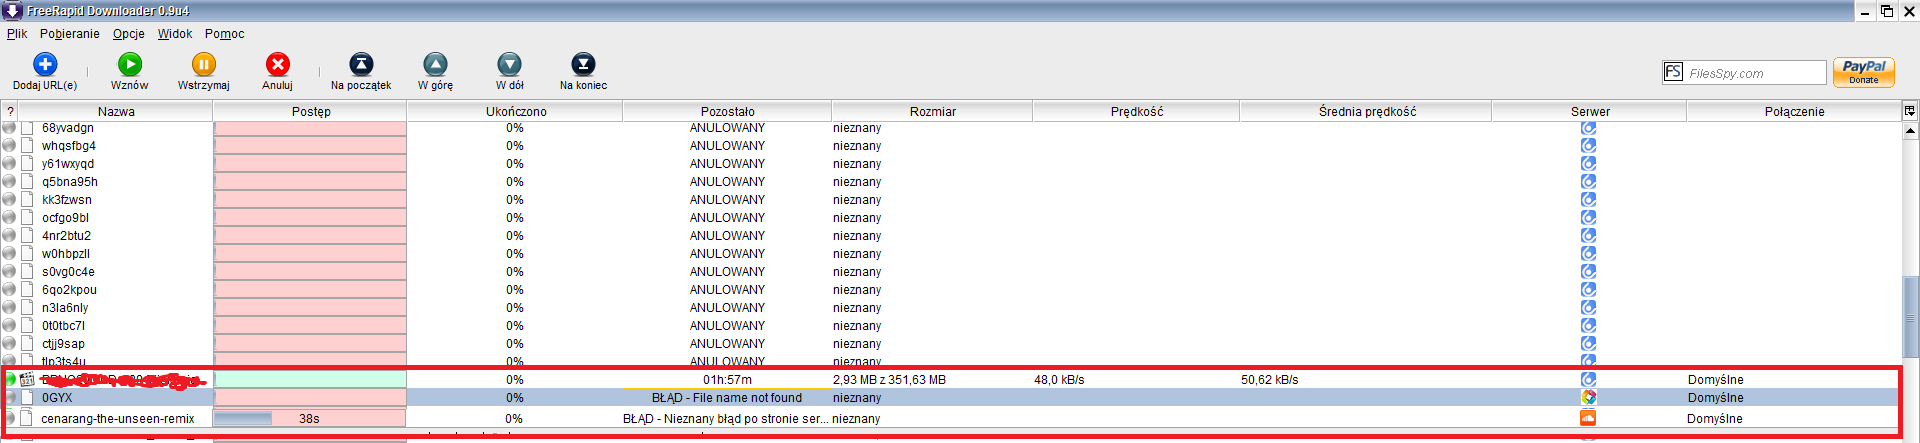Click in the FilesSpy.com search field

[x=1754, y=73]
